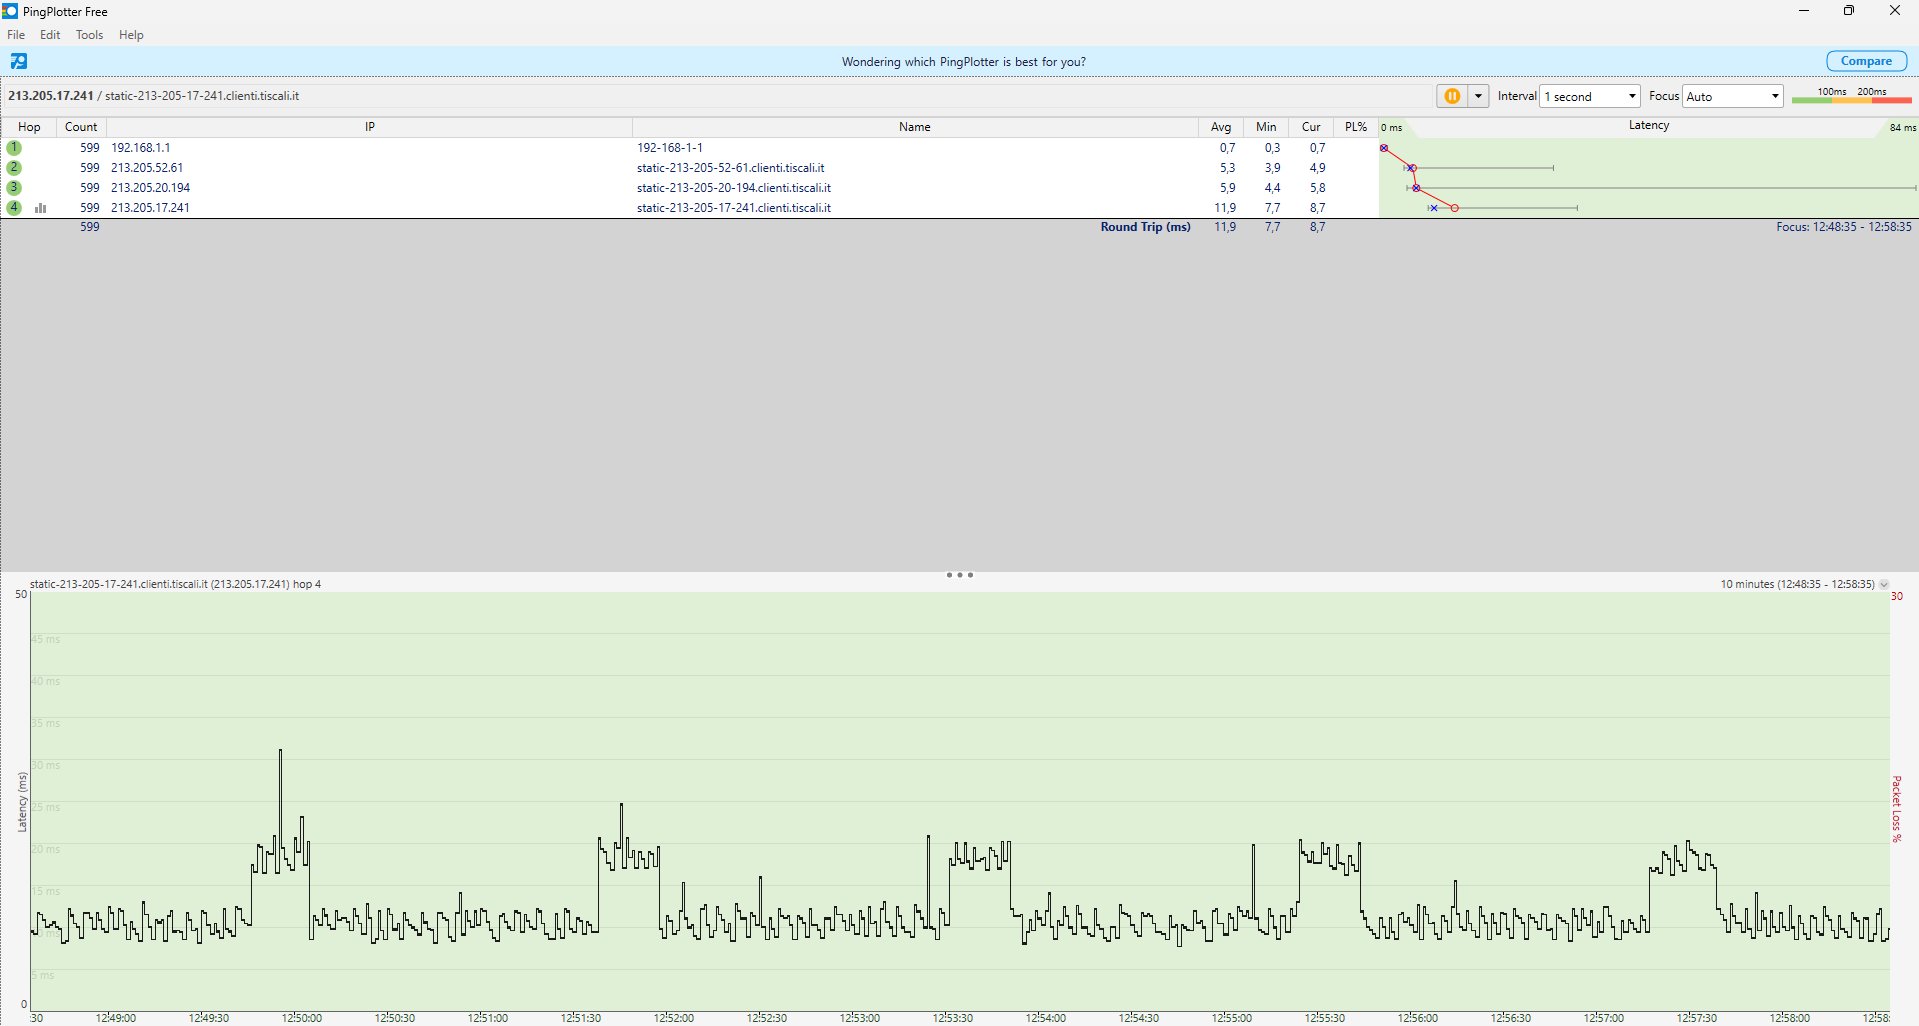Select the green hop 3 circle
Image resolution: width=1919 pixels, height=1026 pixels.
14,188
